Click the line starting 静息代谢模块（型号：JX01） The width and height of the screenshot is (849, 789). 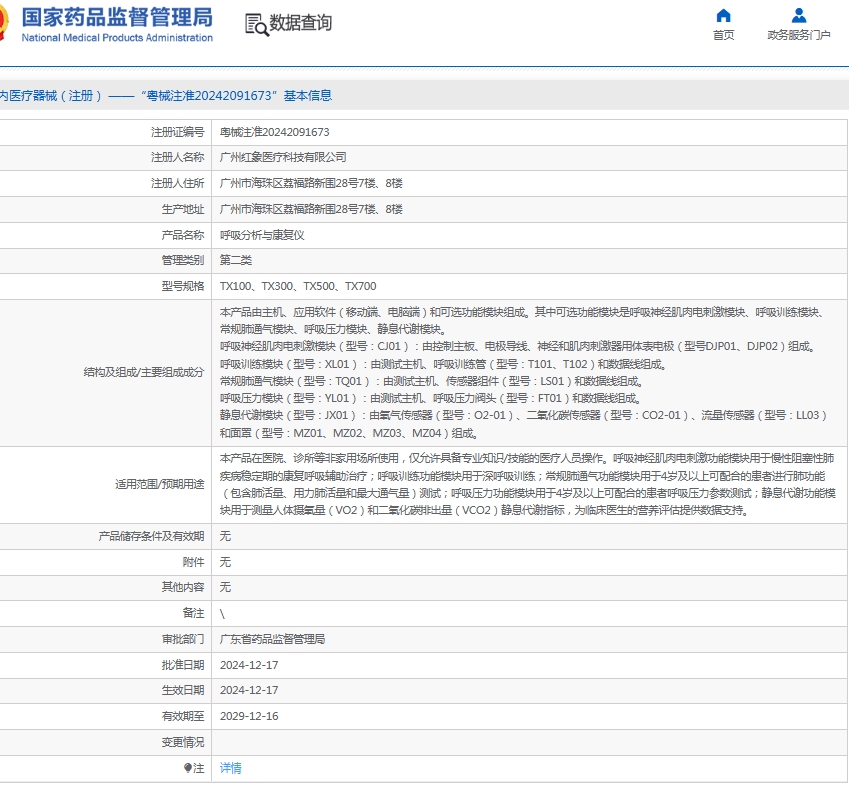[x=524, y=415]
